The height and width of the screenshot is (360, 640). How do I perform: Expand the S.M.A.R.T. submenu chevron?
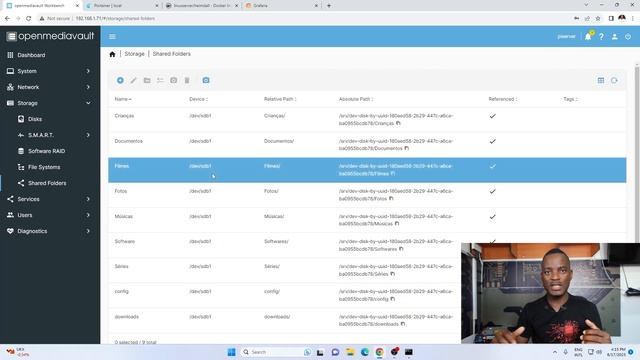(x=88, y=135)
